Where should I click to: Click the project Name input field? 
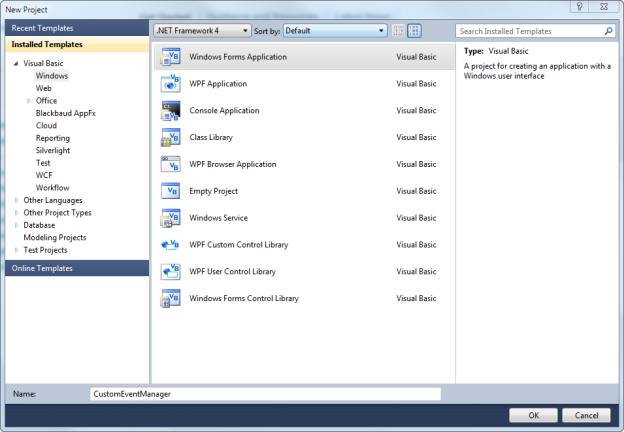click(265, 394)
